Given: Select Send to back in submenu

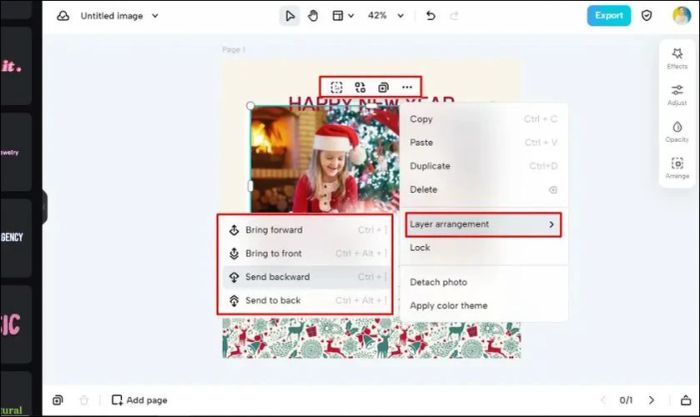Looking at the screenshot, I should (x=306, y=300).
